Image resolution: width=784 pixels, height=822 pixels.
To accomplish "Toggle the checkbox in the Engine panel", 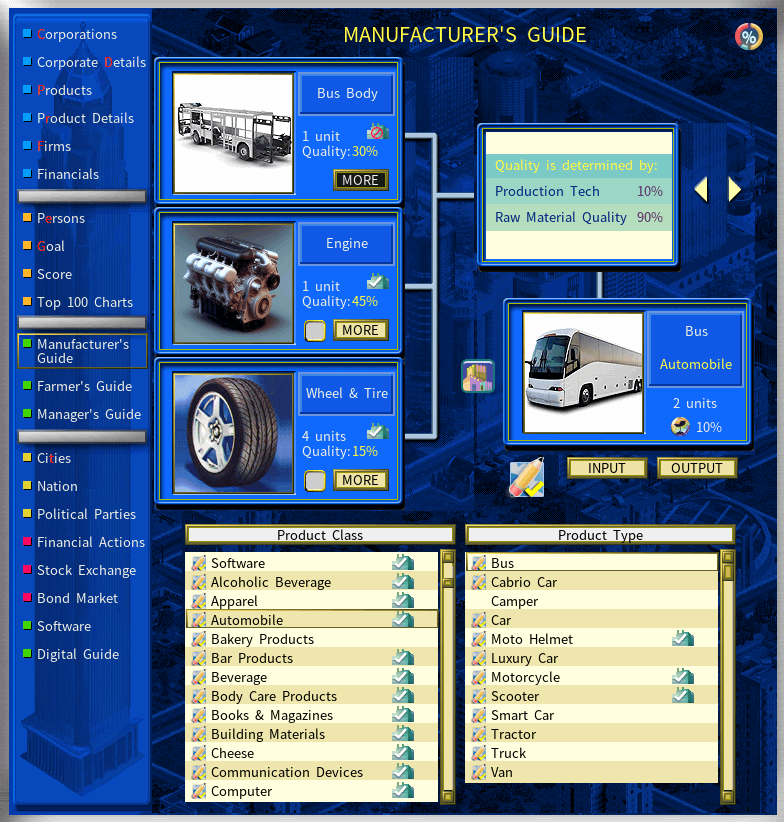I will 315,331.
